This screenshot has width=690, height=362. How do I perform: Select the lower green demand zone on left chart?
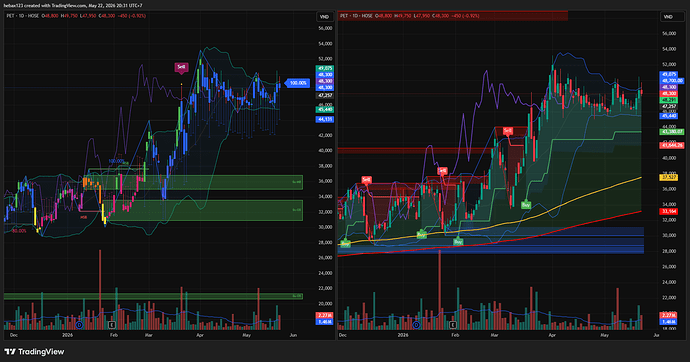coord(203,210)
